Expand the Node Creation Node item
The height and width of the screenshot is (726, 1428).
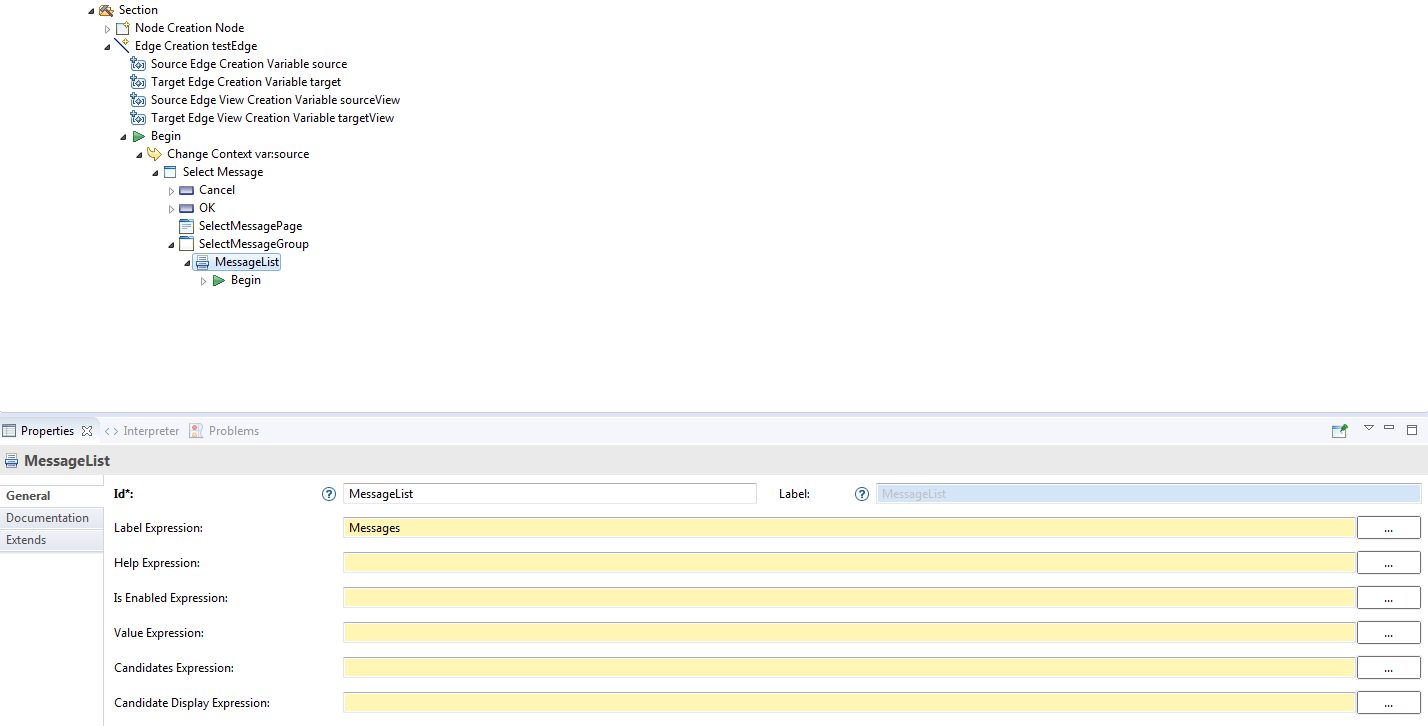[108, 29]
